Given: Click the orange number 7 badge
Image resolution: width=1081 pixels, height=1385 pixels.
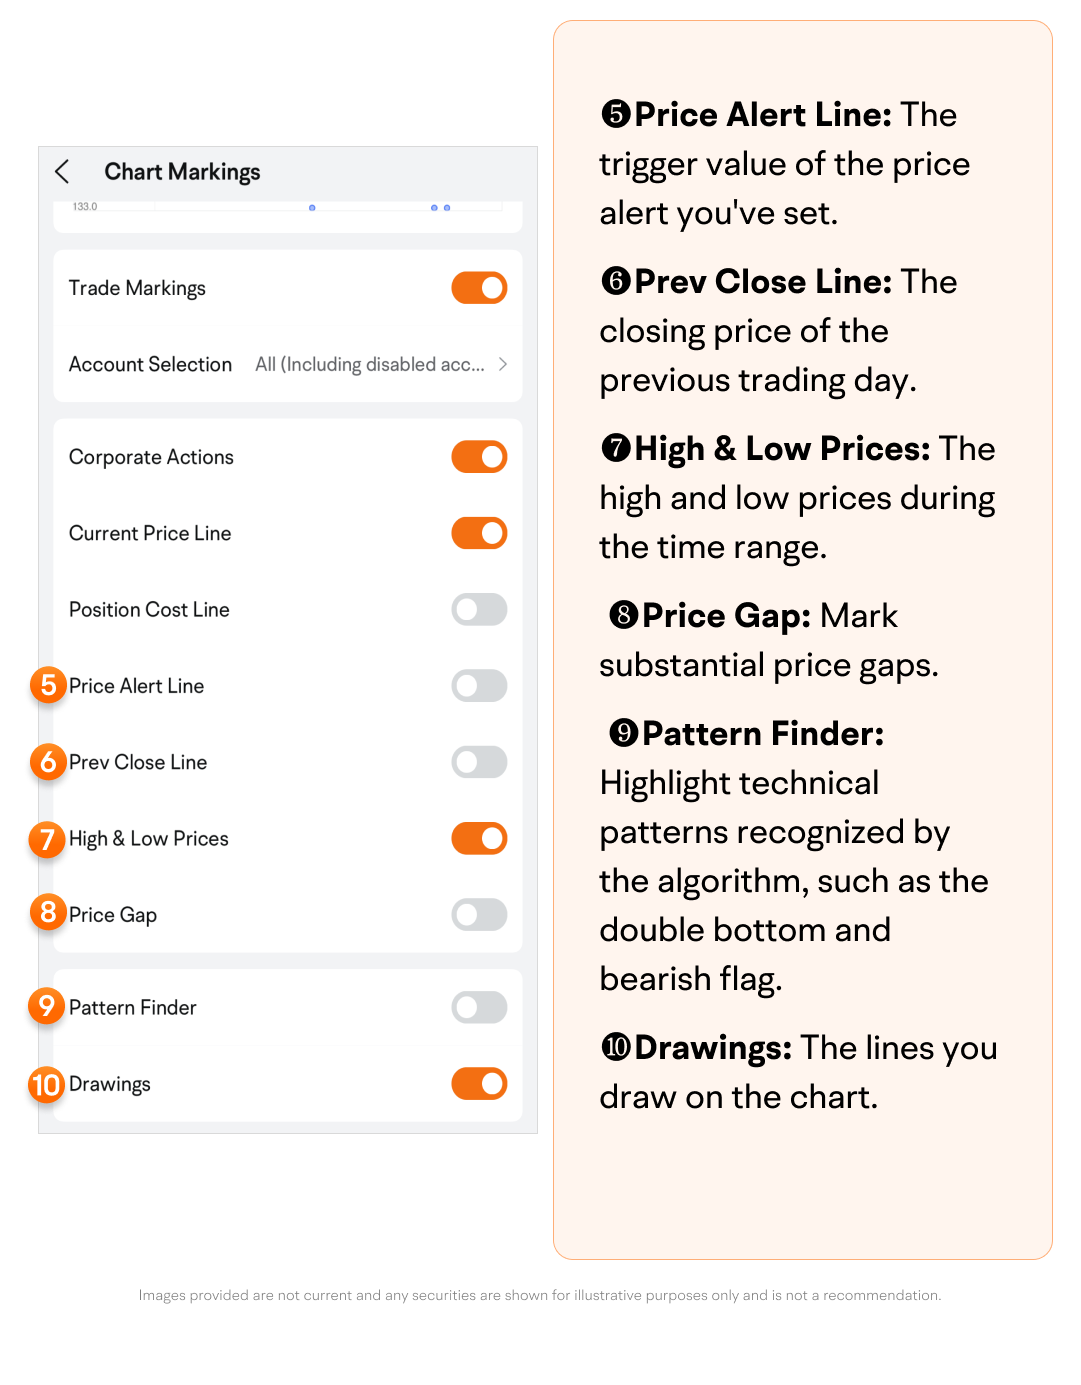Looking at the screenshot, I should pos(47,839).
